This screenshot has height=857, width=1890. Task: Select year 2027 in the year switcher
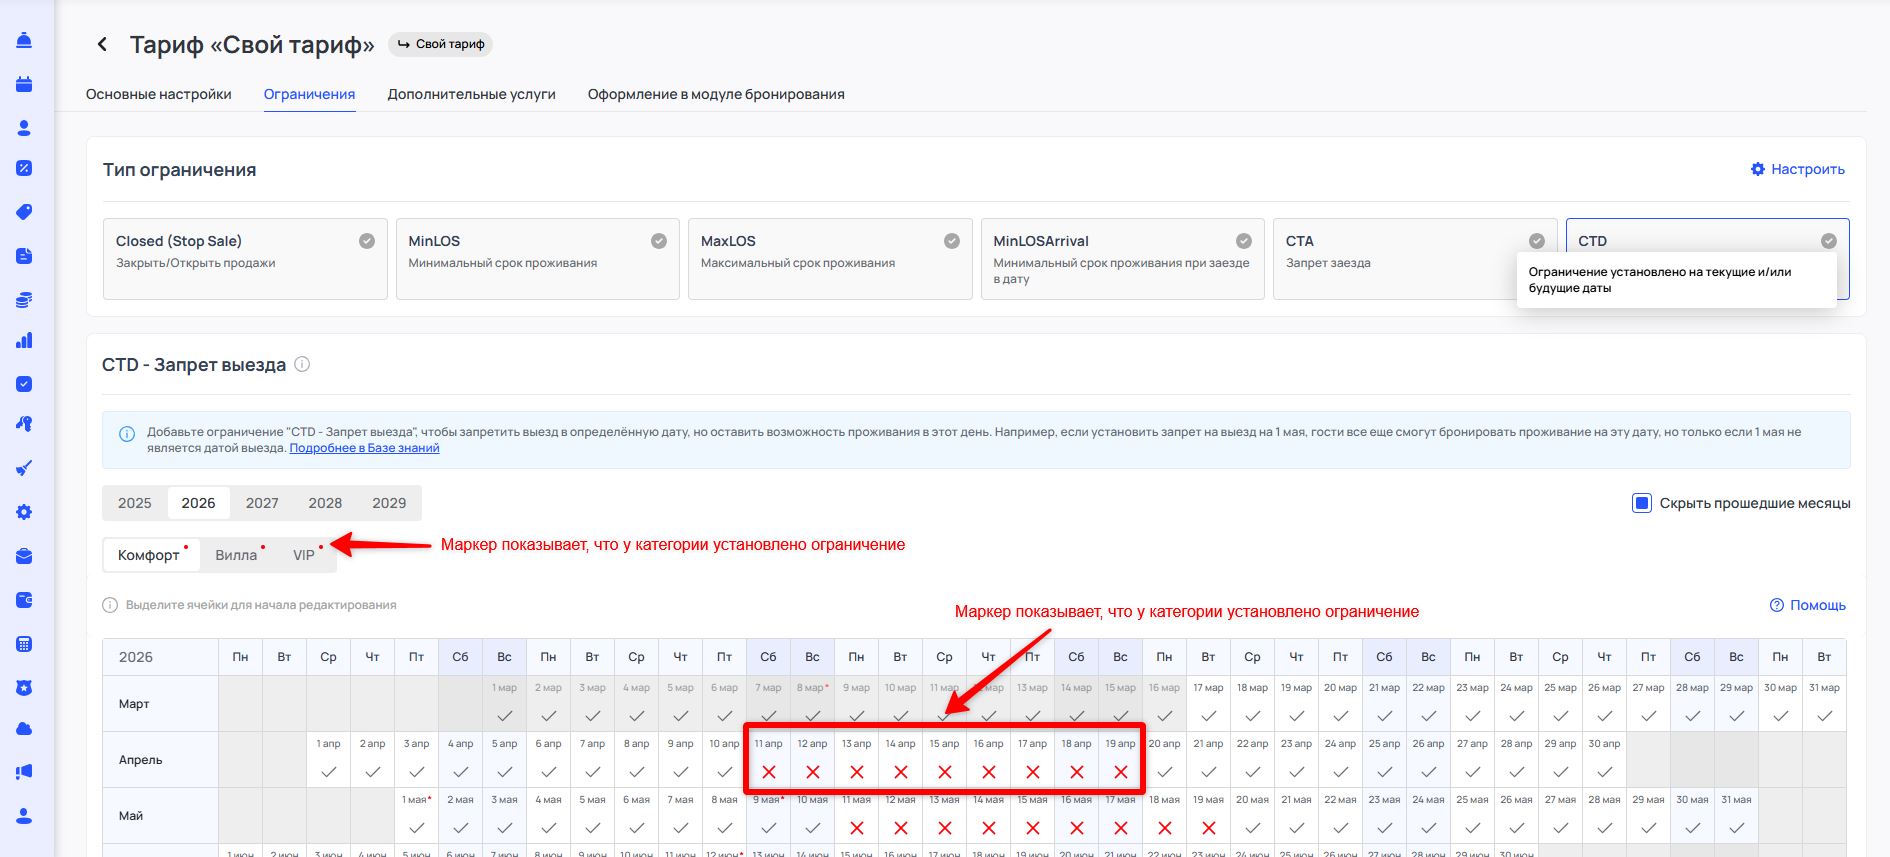coord(262,503)
